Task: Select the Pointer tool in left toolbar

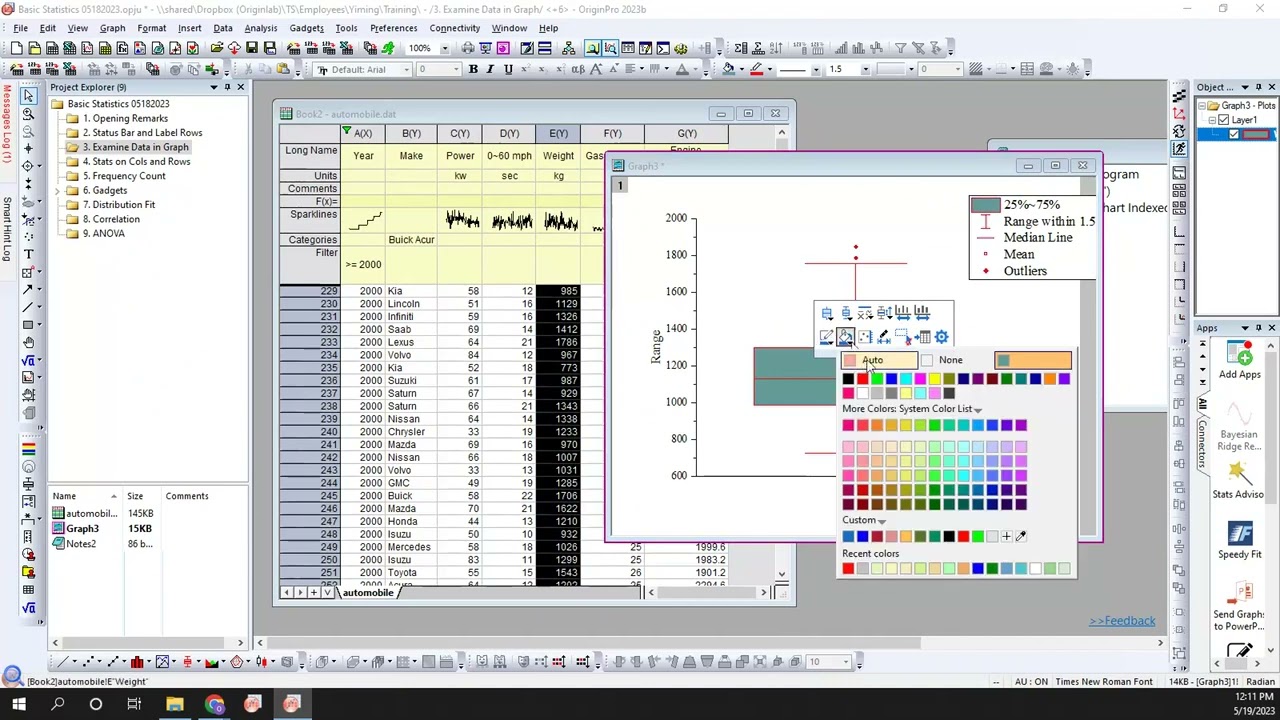Action: (x=28, y=94)
